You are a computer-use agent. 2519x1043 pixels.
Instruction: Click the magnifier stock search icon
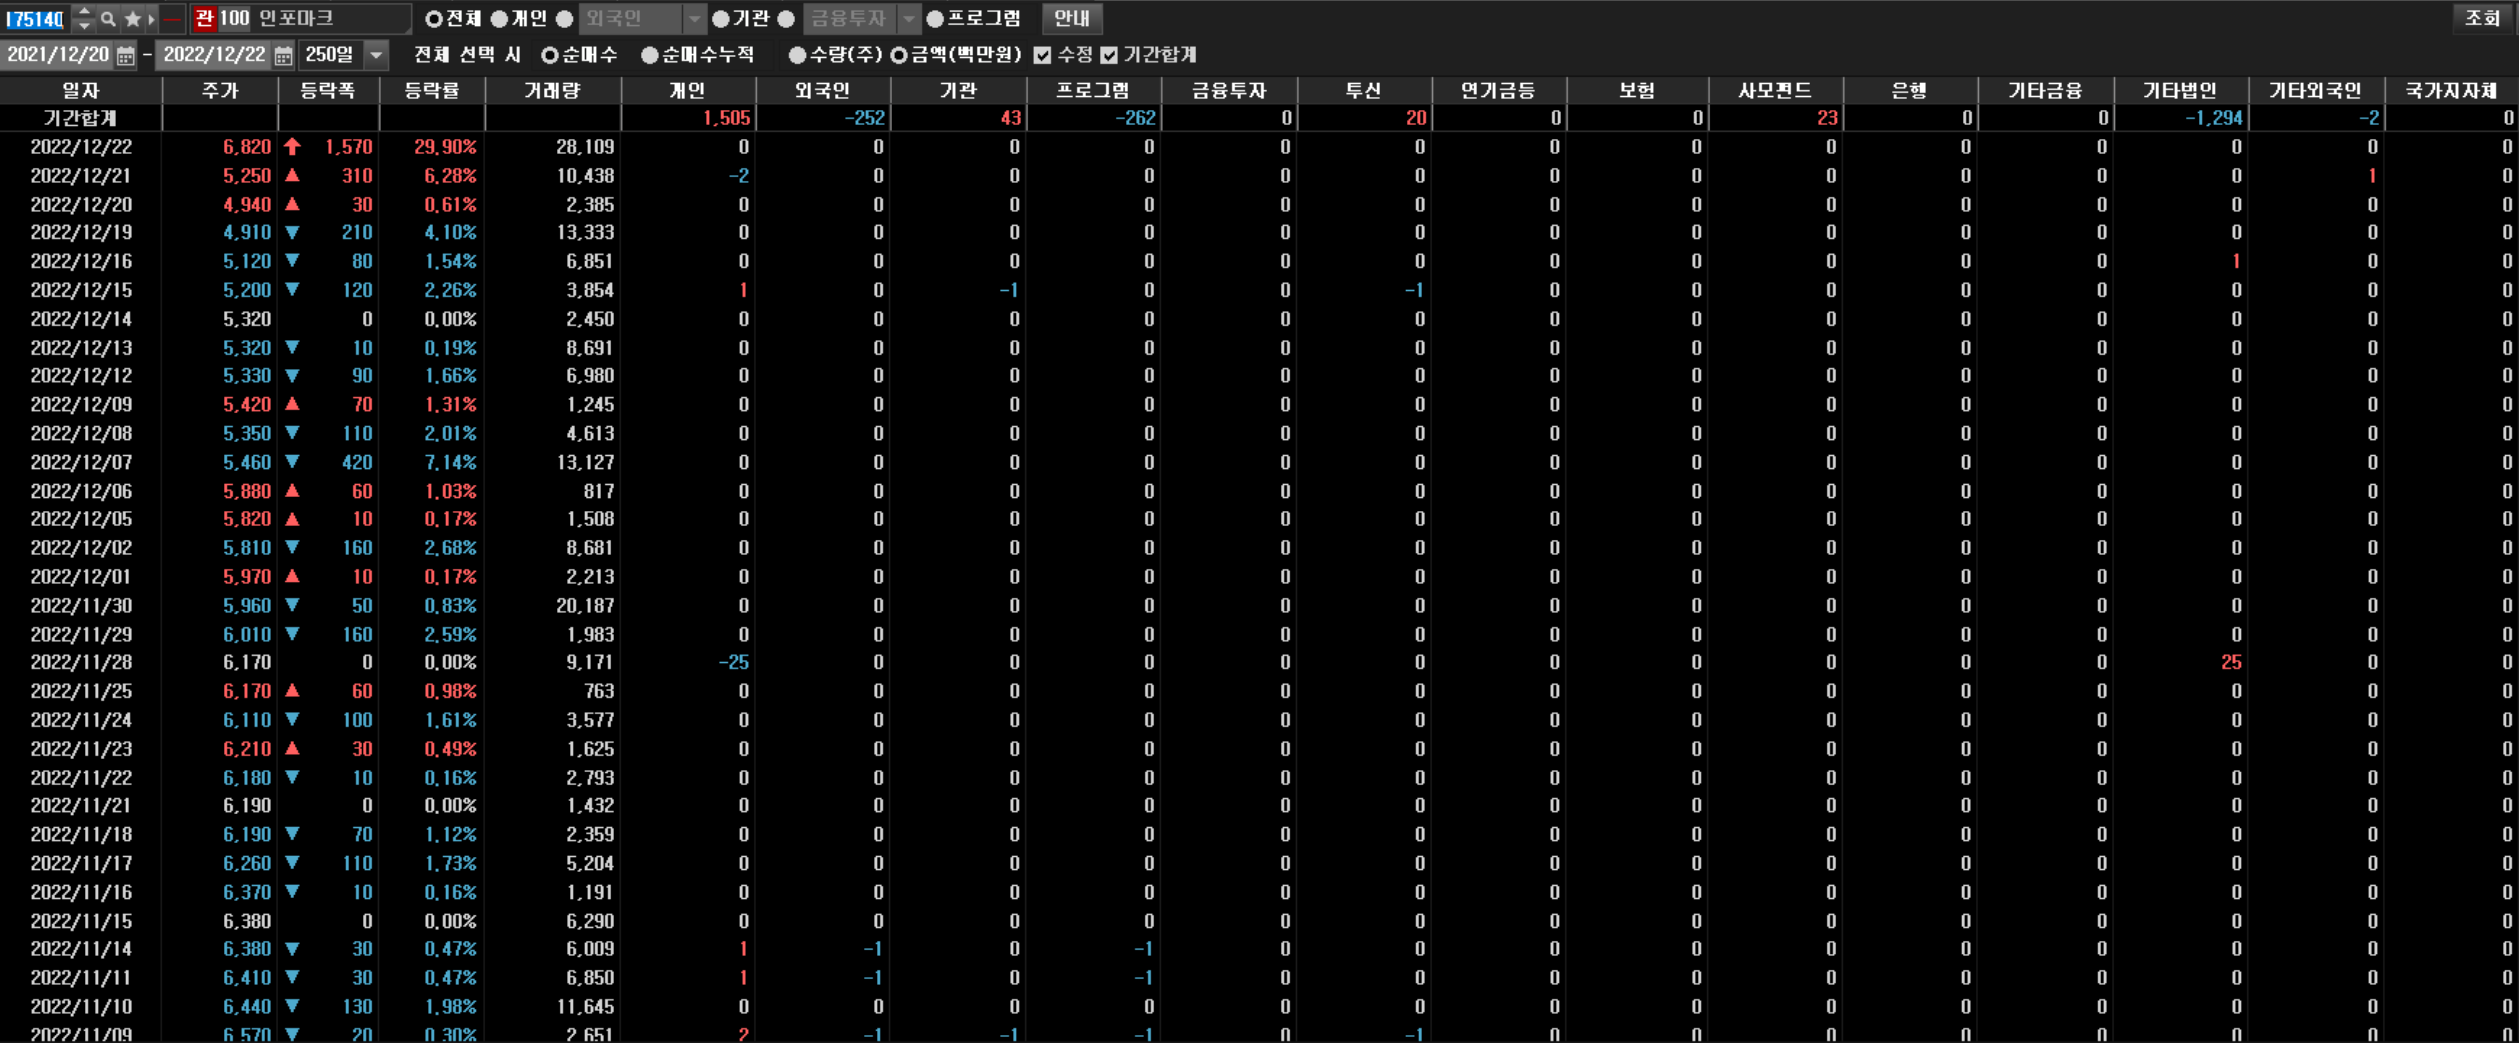click(x=108, y=18)
